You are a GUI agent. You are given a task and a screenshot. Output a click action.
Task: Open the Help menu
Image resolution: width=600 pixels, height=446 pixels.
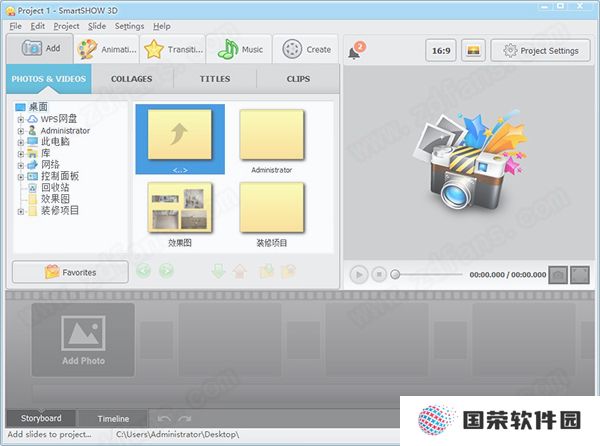pyautogui.click(x=162, y=26)
